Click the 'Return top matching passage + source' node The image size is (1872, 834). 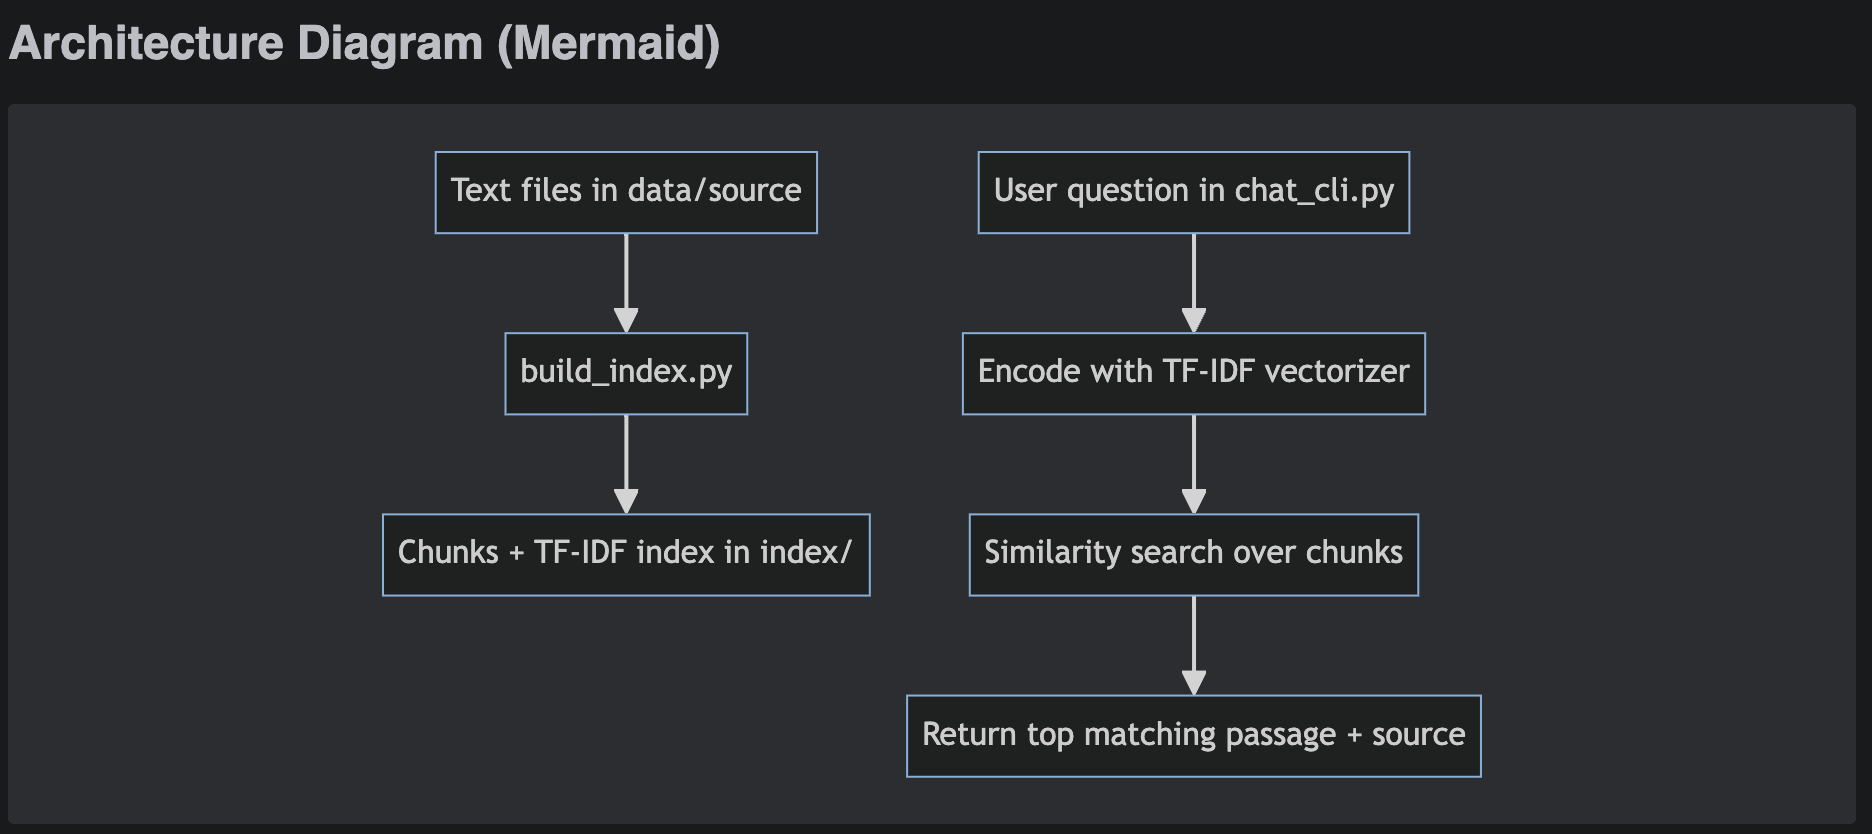coord(1193,735)
